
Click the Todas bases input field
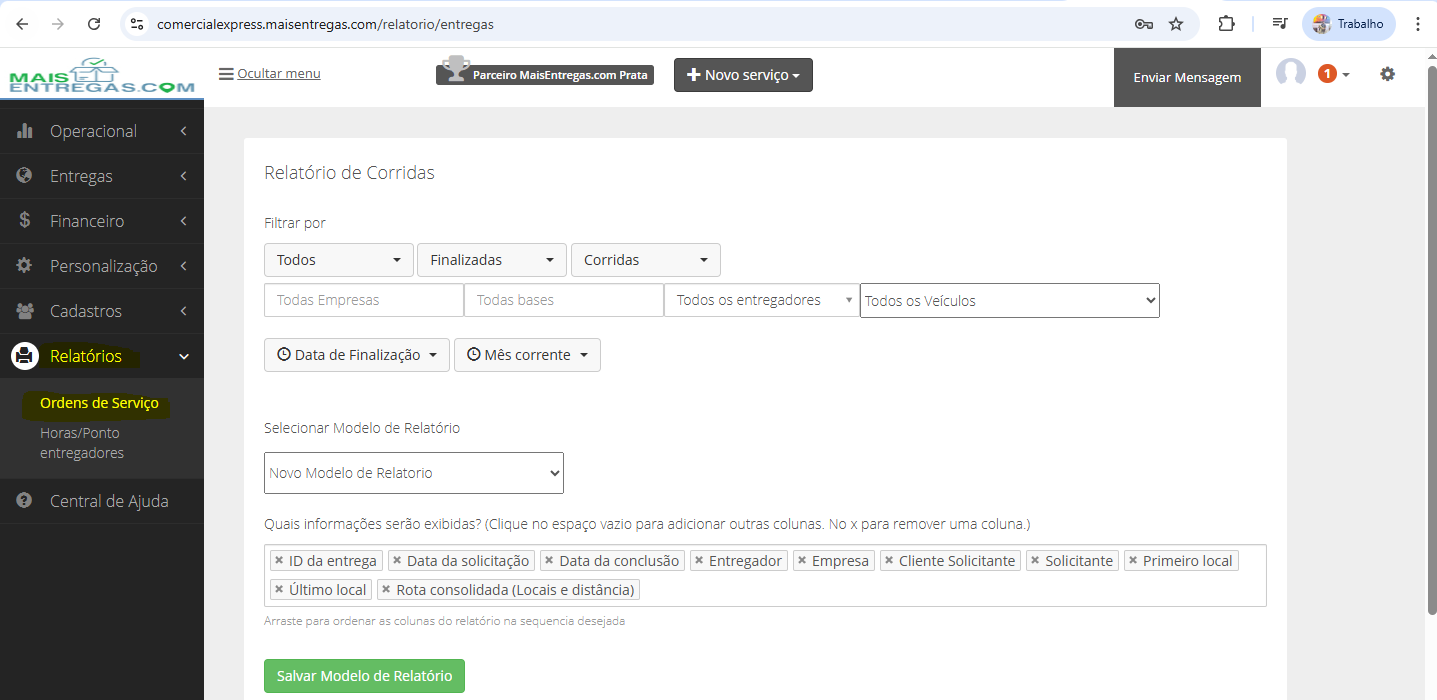coord(564,300)
